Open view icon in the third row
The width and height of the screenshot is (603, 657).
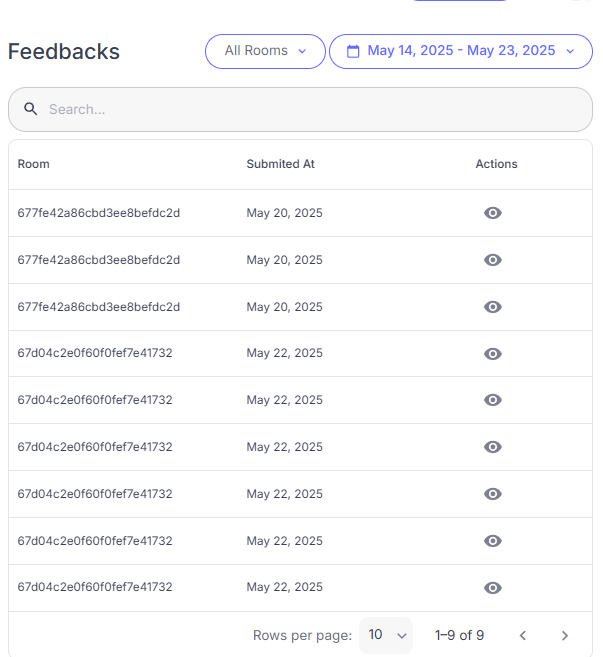492,307
